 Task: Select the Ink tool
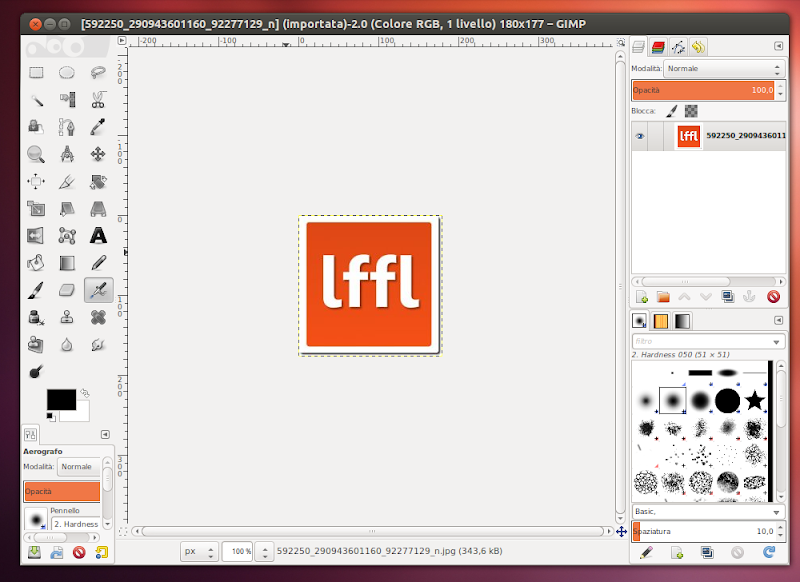[36, 317]
